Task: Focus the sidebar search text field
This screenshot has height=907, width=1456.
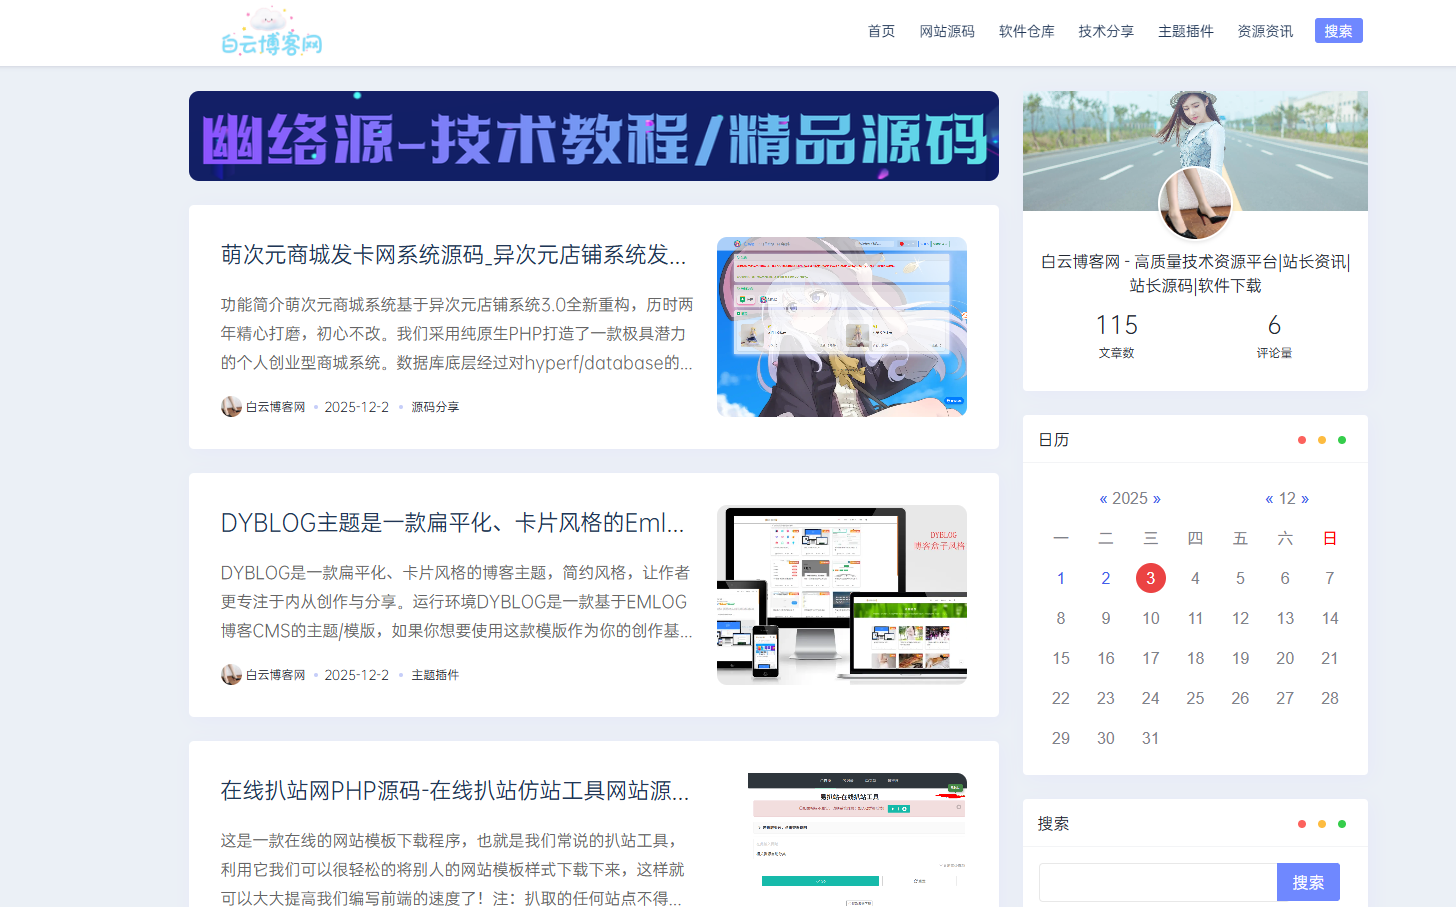Action: (x=1158, y=882)
